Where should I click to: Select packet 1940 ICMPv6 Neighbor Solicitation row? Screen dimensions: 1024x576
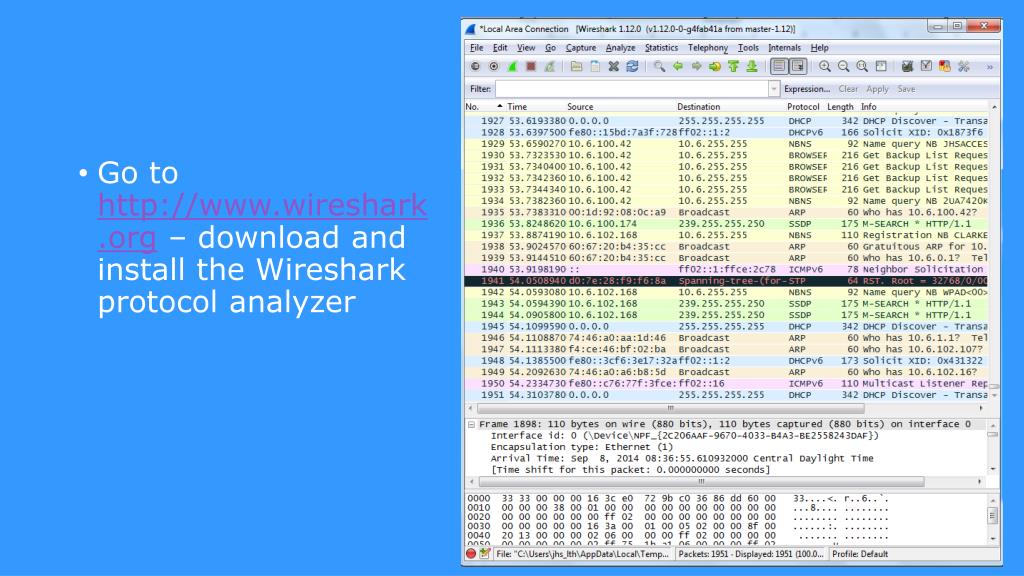click(726, 269)
